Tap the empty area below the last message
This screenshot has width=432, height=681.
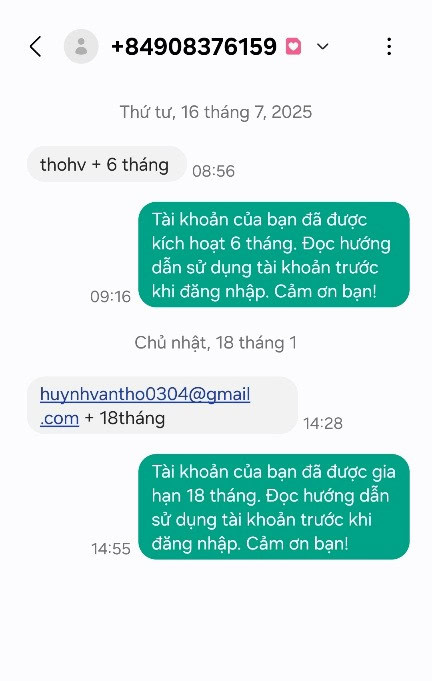click(216, 621)
